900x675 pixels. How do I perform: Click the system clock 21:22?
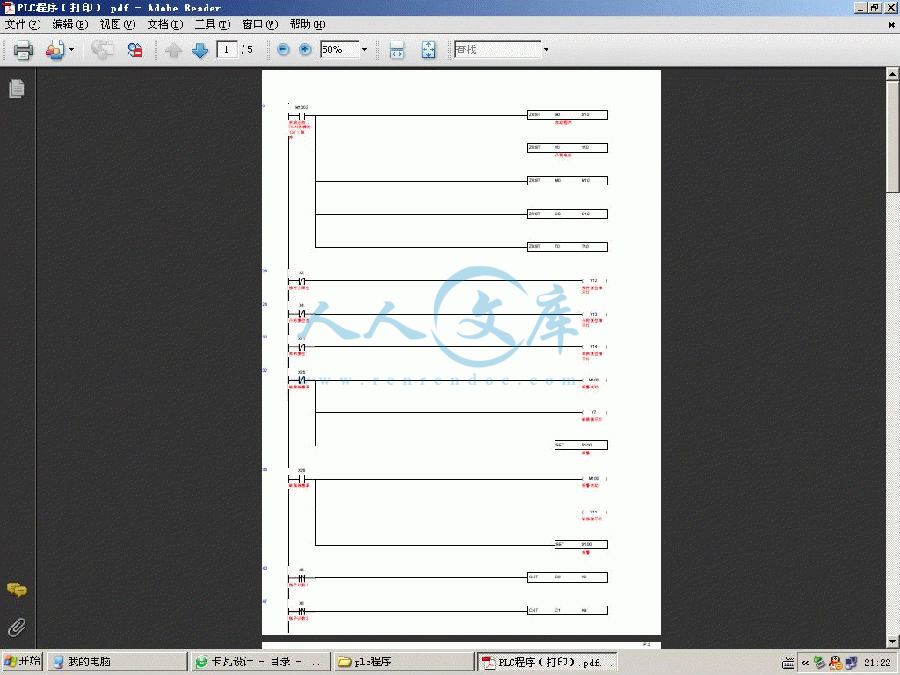pyautogui.click(x=877, y=662)
